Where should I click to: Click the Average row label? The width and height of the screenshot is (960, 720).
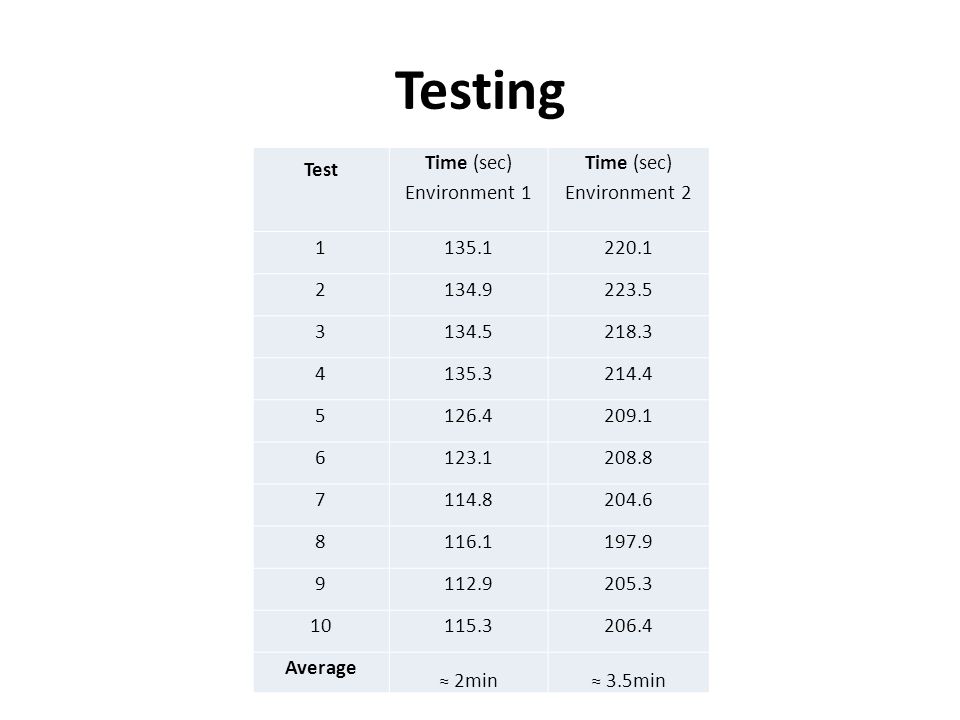(x=321, y=672)
